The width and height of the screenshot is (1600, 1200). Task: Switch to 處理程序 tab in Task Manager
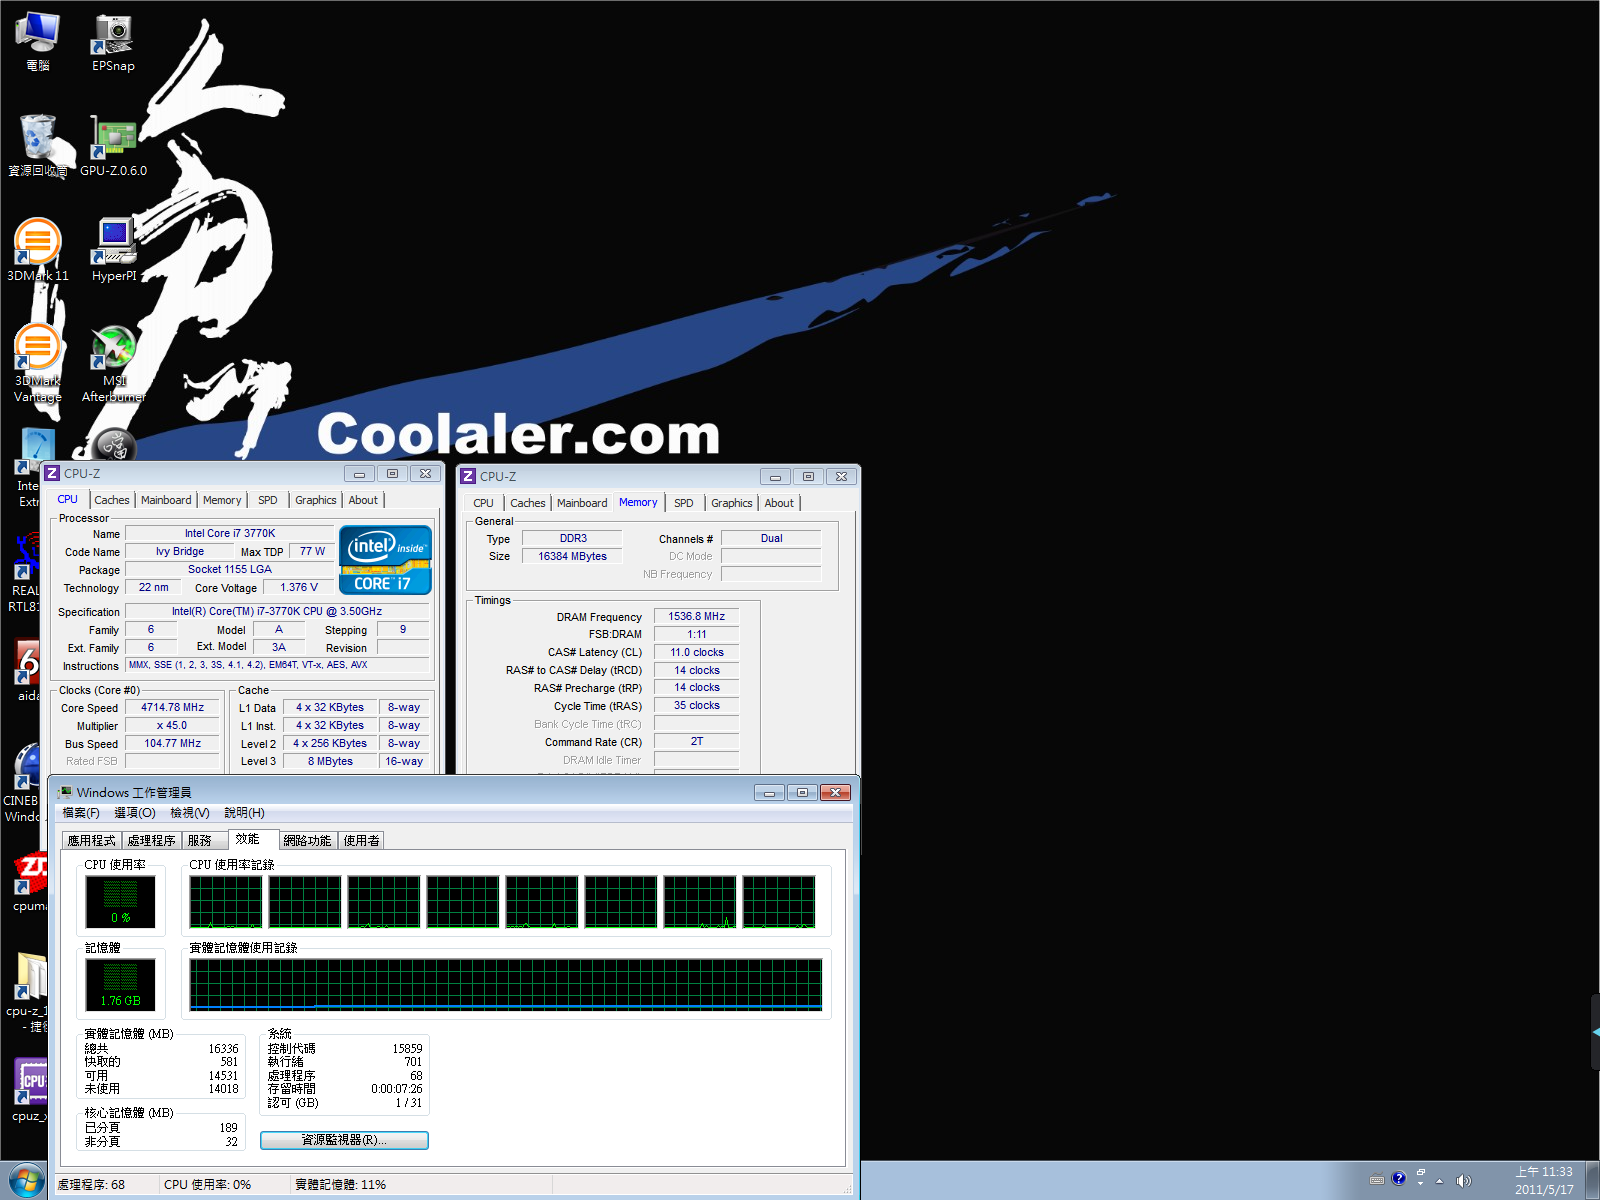[x=152, y=841]
